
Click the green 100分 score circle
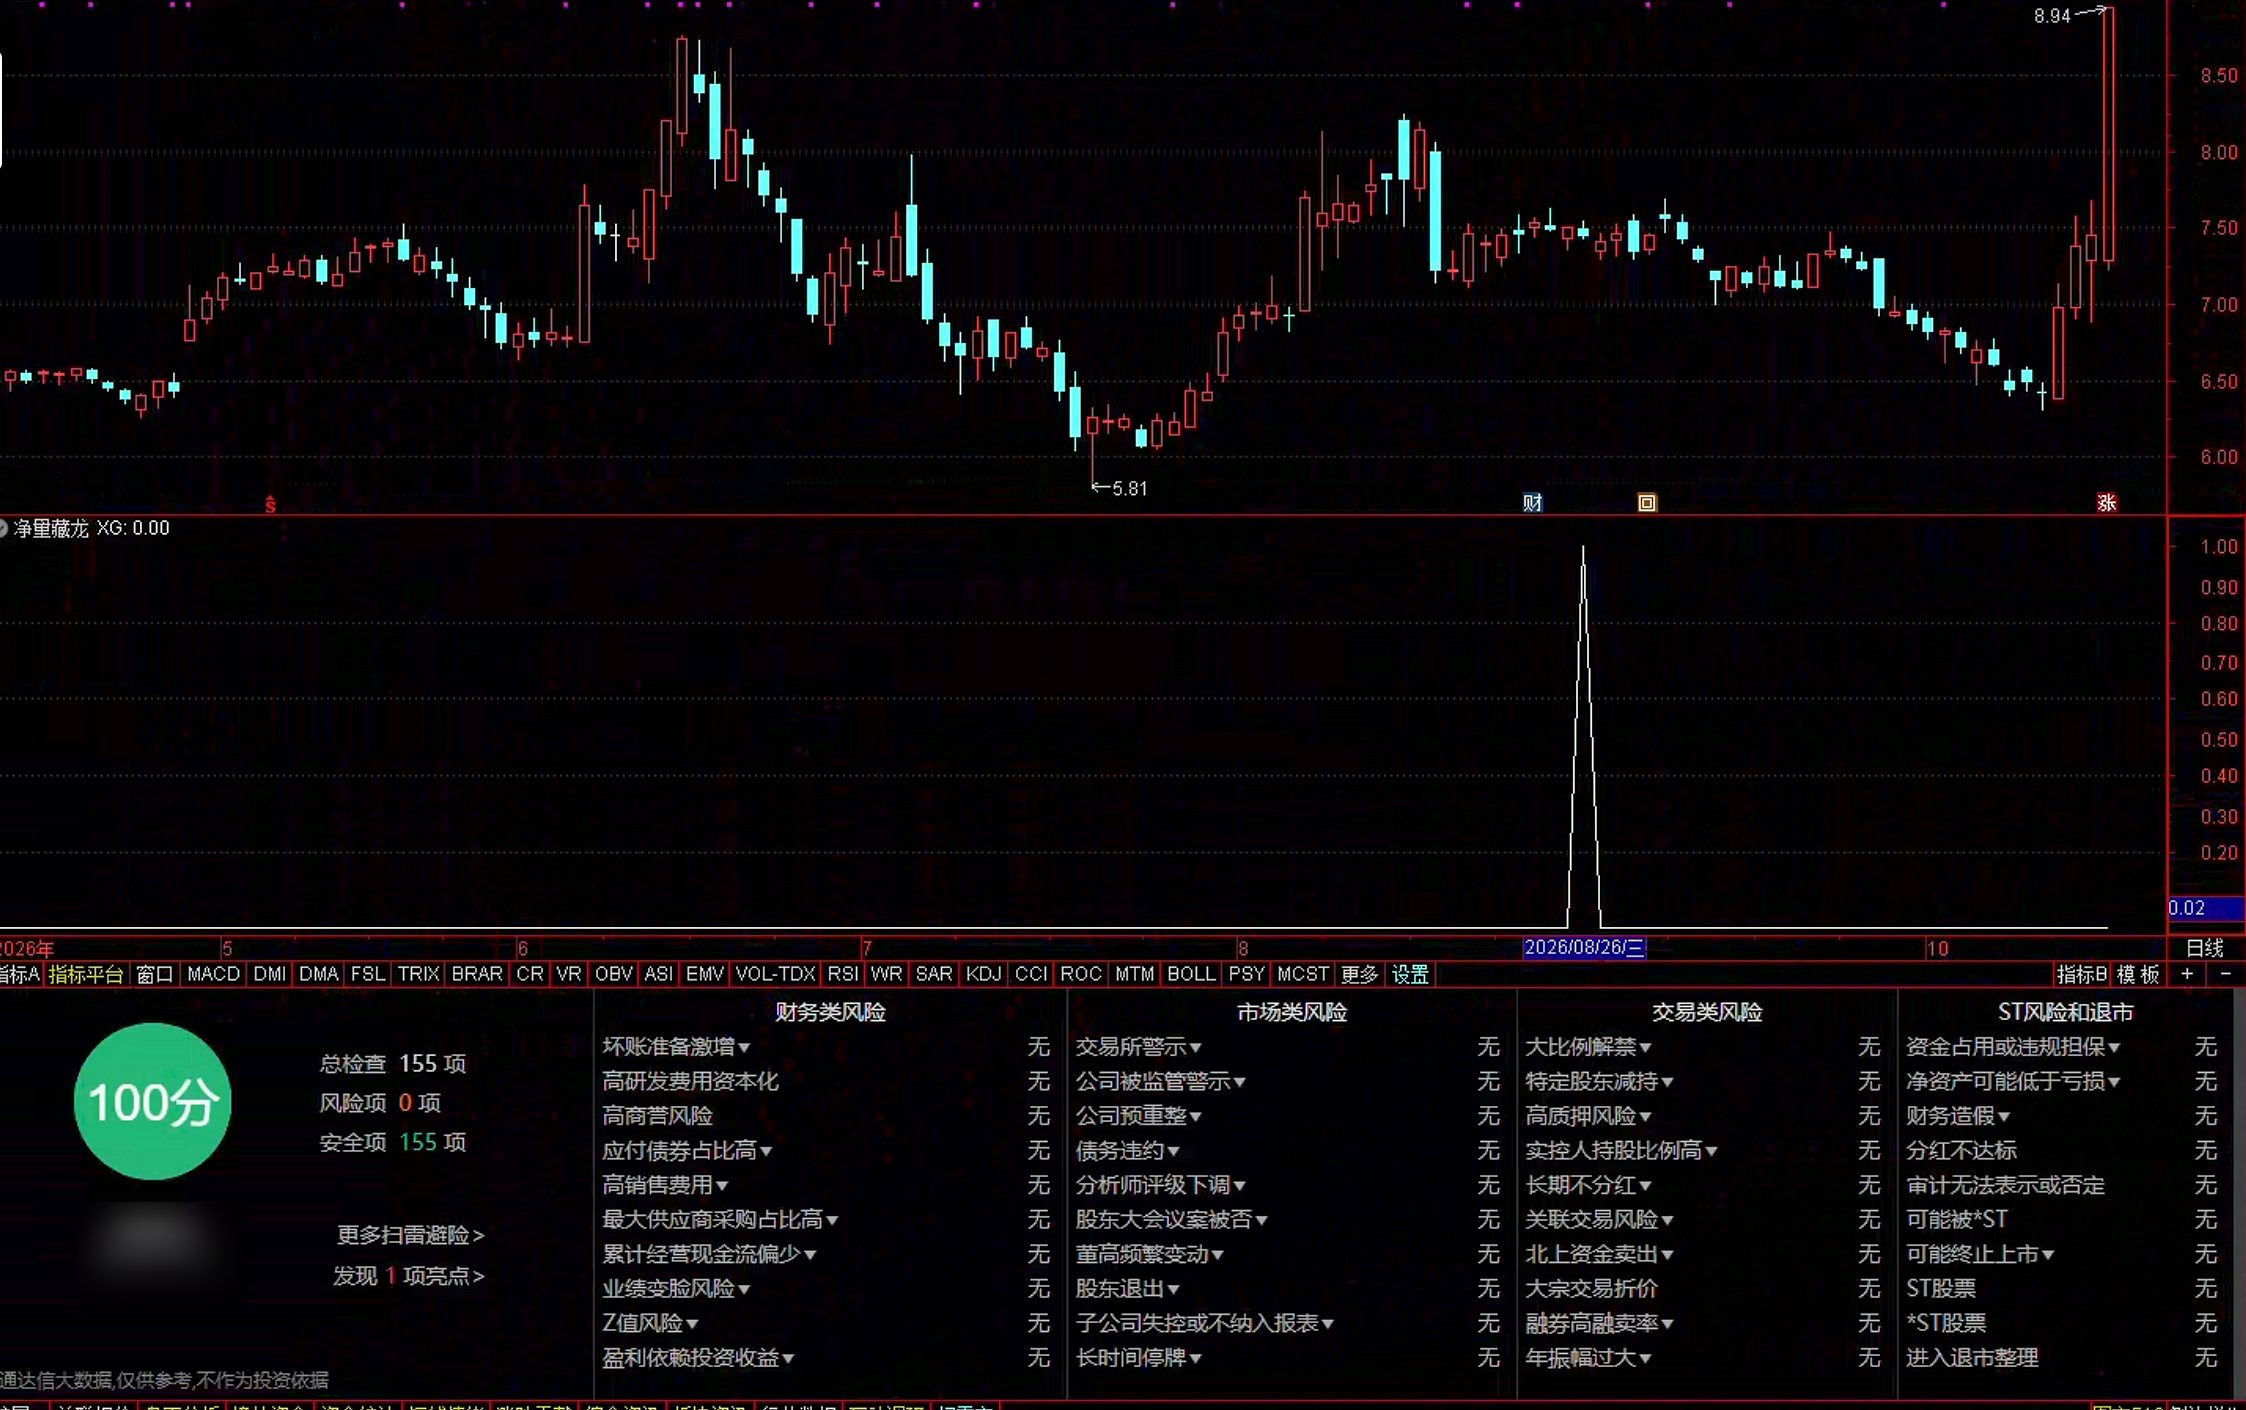point(153,1101)
